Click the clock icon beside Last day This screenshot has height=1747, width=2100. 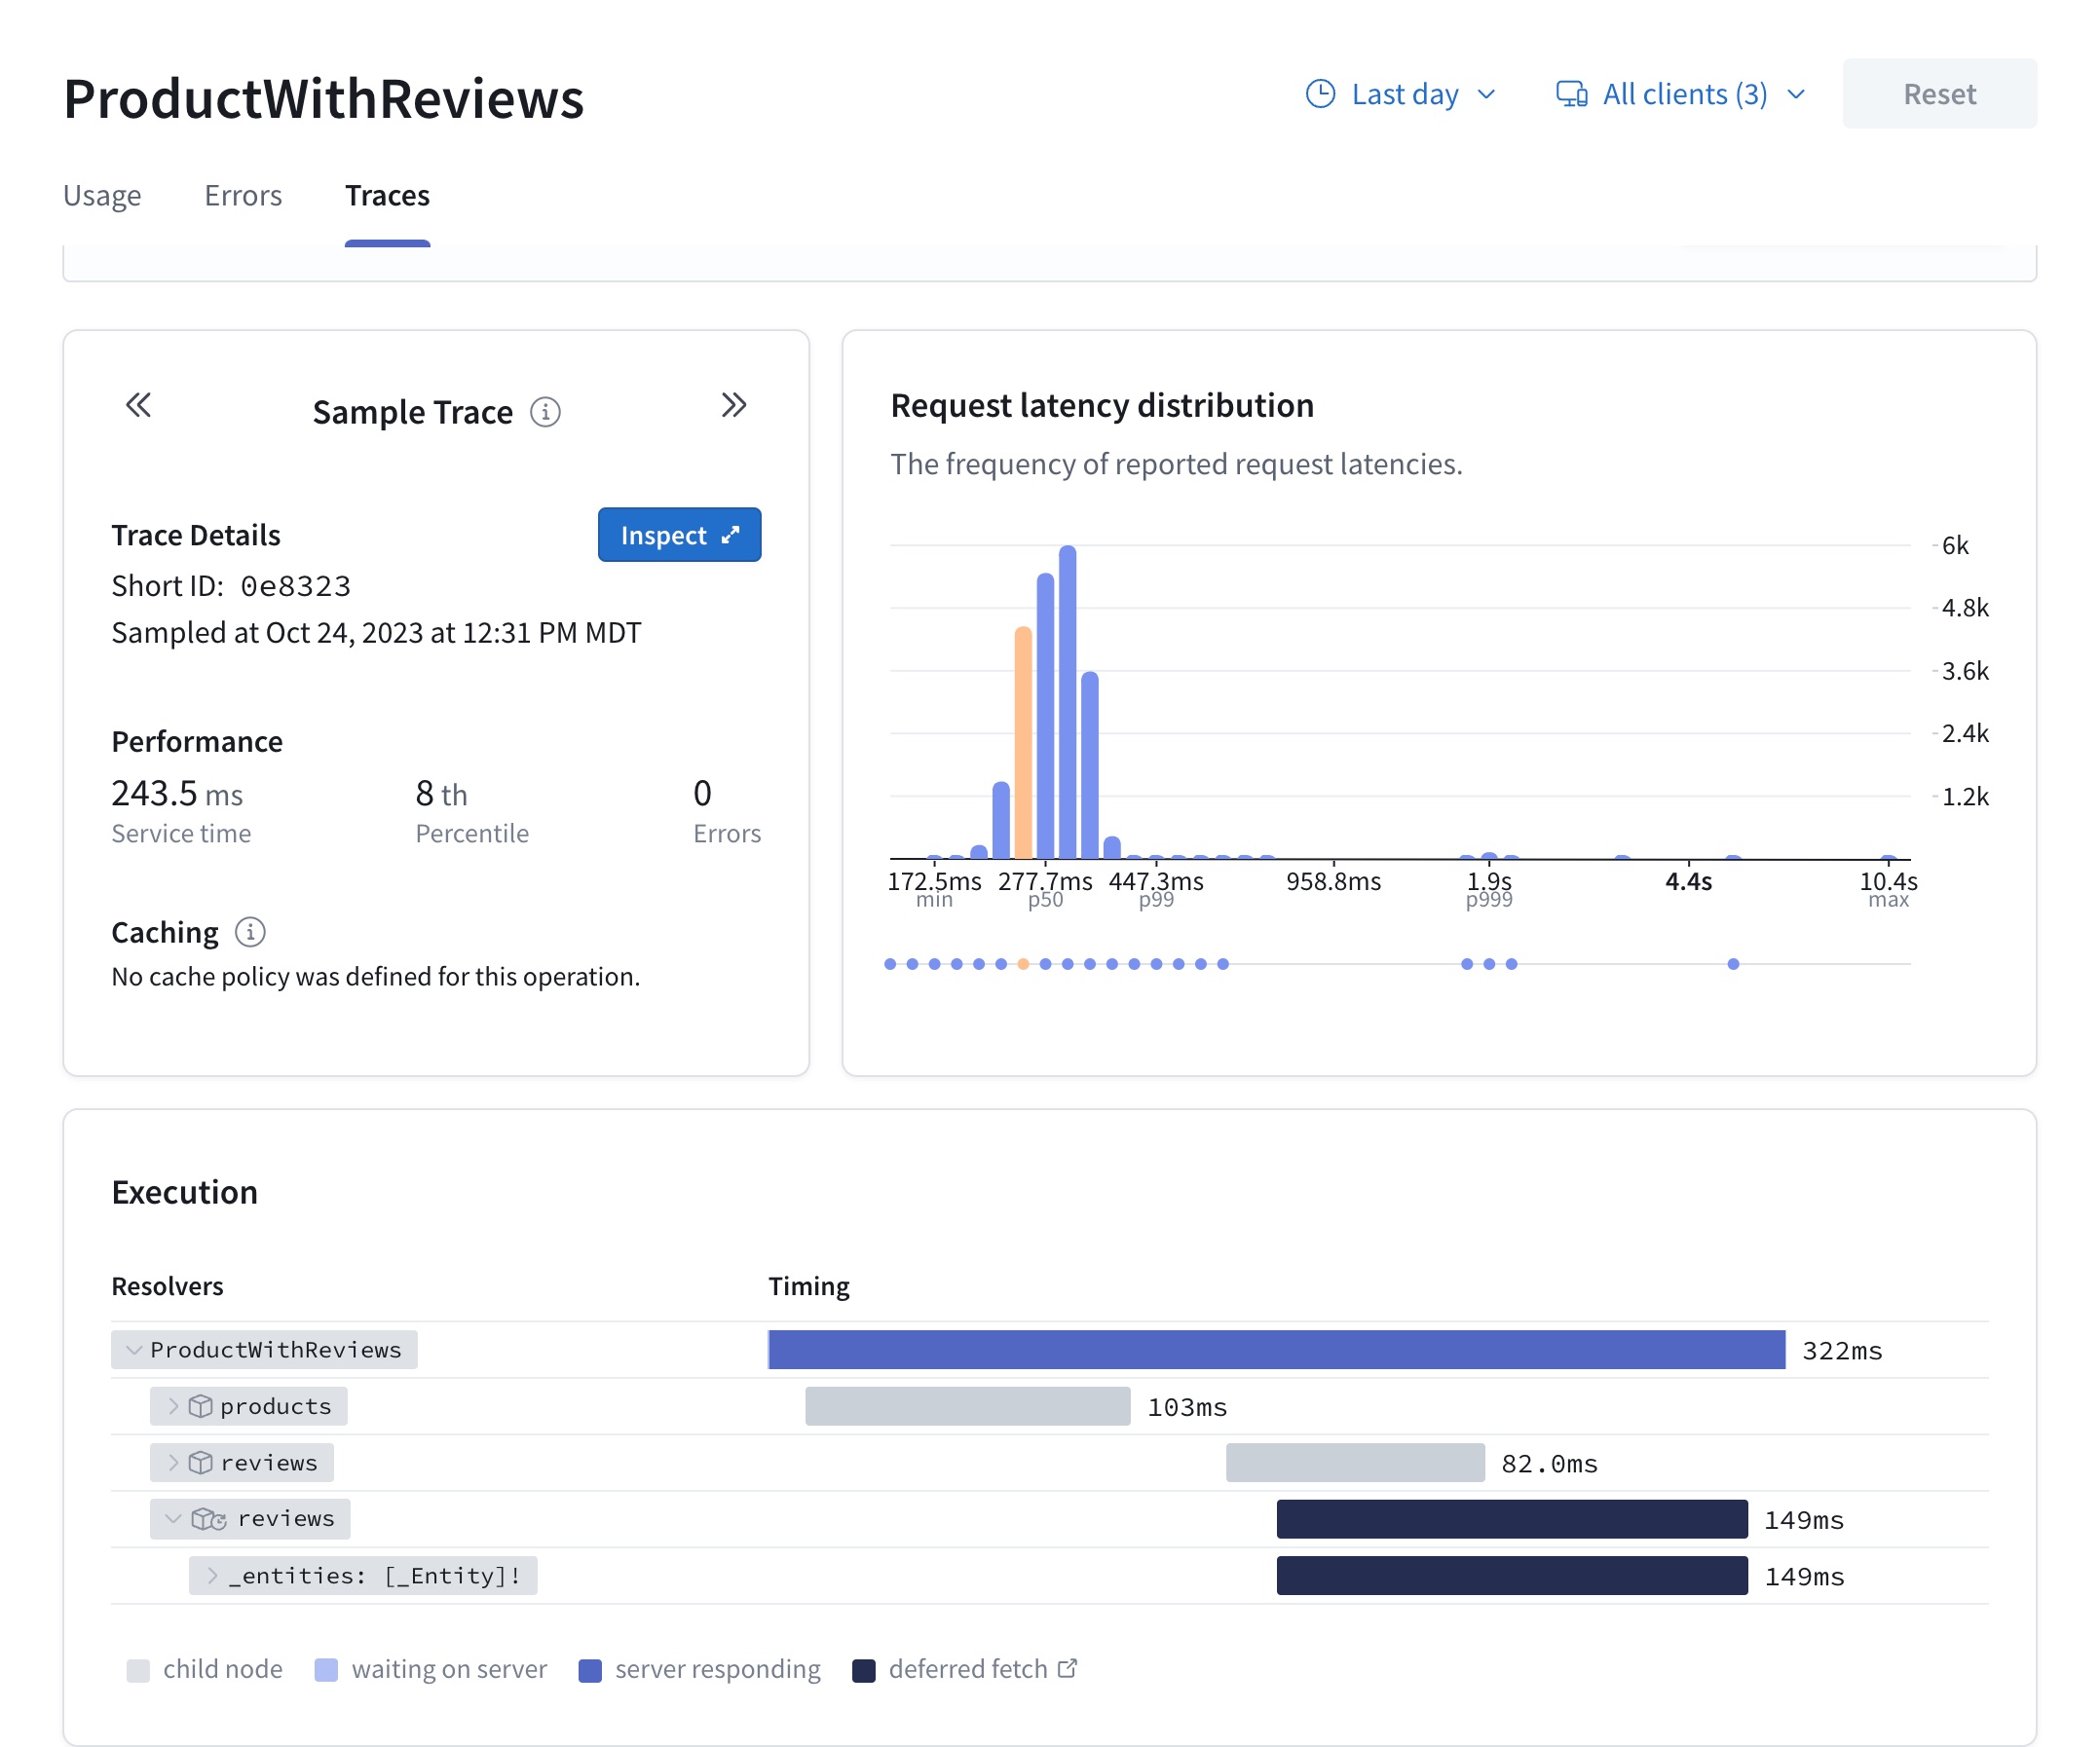(1320, 94)
